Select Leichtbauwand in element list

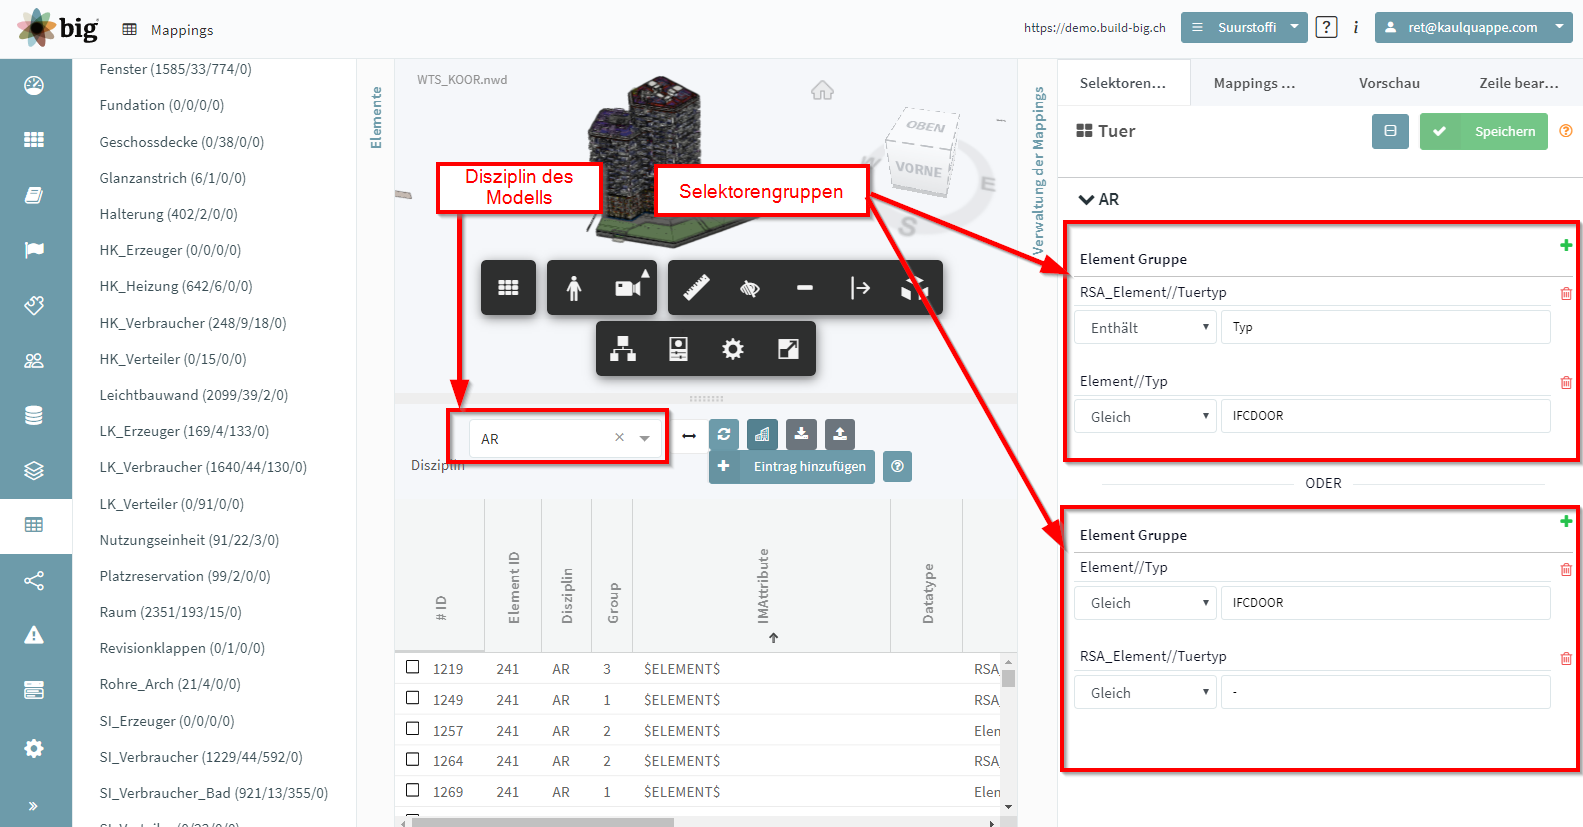pos(194,395)
